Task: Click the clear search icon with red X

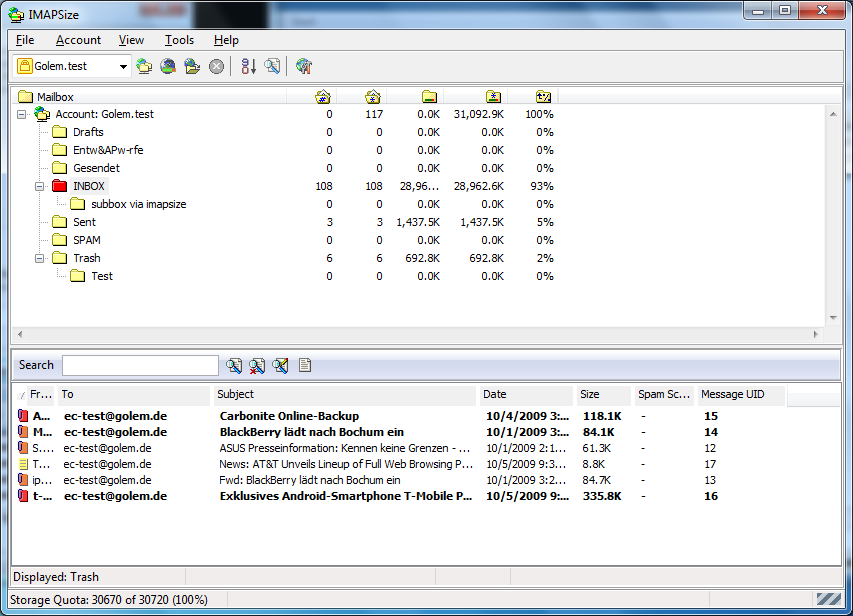Action: click(x=257, y=366)
